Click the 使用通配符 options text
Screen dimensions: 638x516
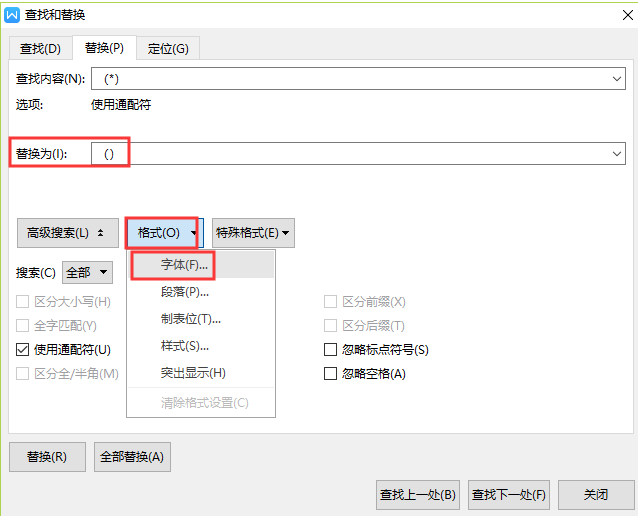coord(121,105)
